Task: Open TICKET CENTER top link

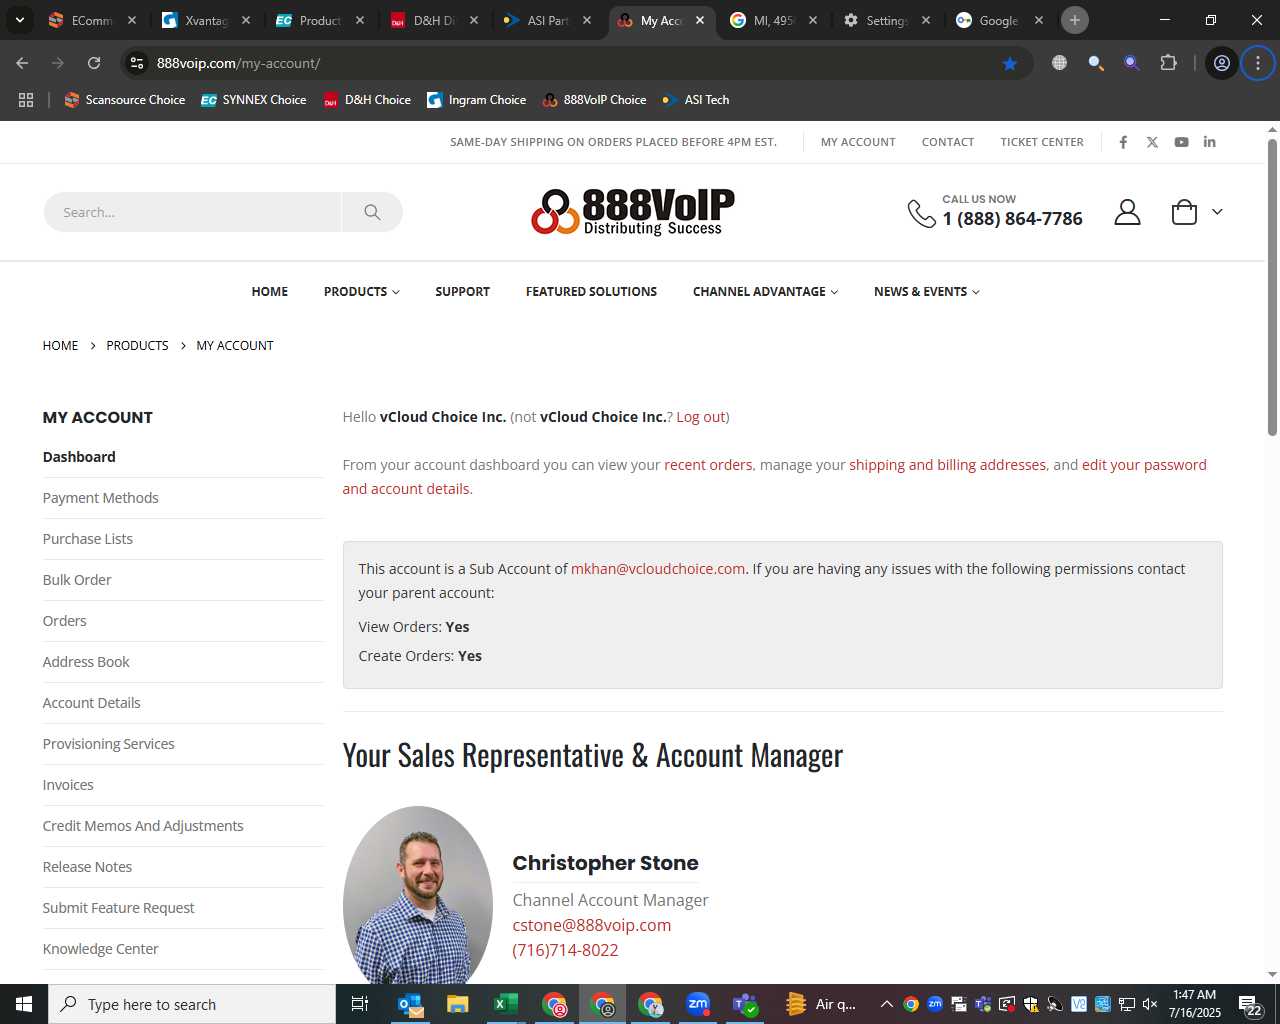Action: coord(1042,142)
